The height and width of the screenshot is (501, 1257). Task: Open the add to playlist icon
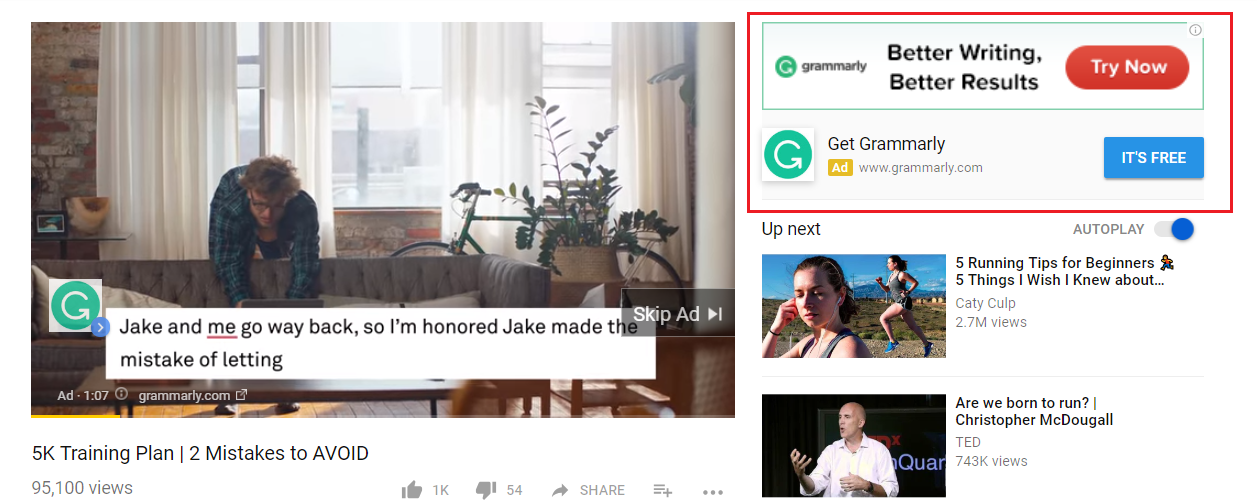pos(662,489)
